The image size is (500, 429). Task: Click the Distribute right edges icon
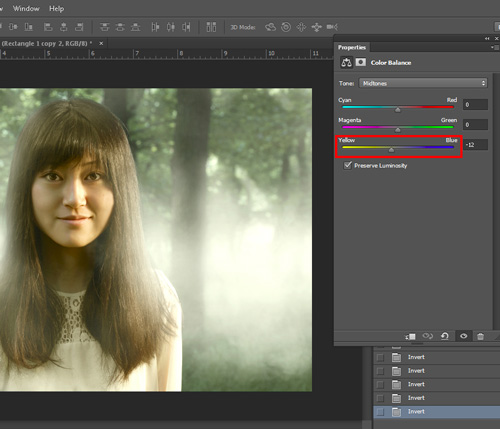click(x=186, y=27)
